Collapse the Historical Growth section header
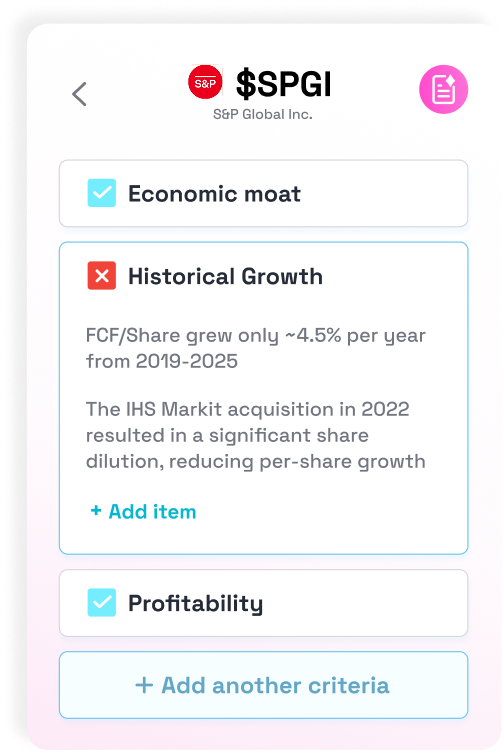Viewport: 504px width, 755px height. tap(263, 276)
